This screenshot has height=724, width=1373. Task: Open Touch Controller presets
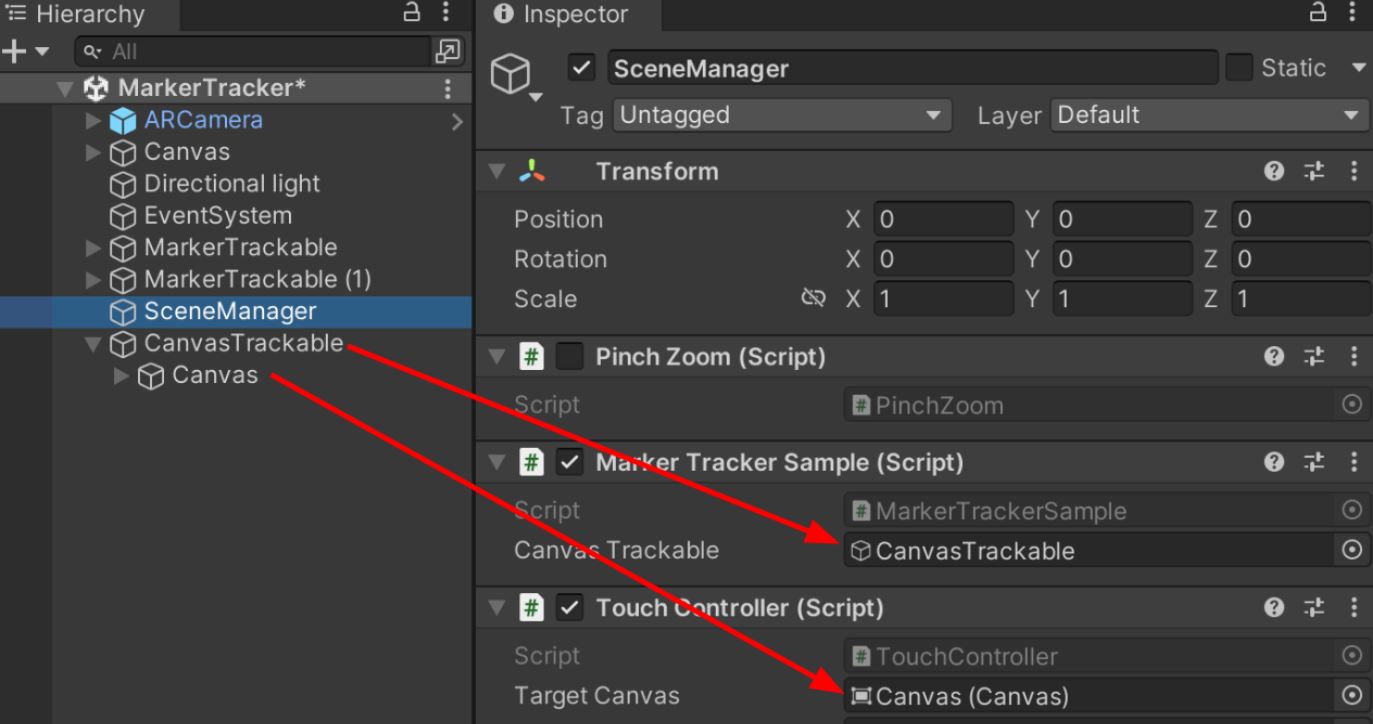coord(1316,607)
